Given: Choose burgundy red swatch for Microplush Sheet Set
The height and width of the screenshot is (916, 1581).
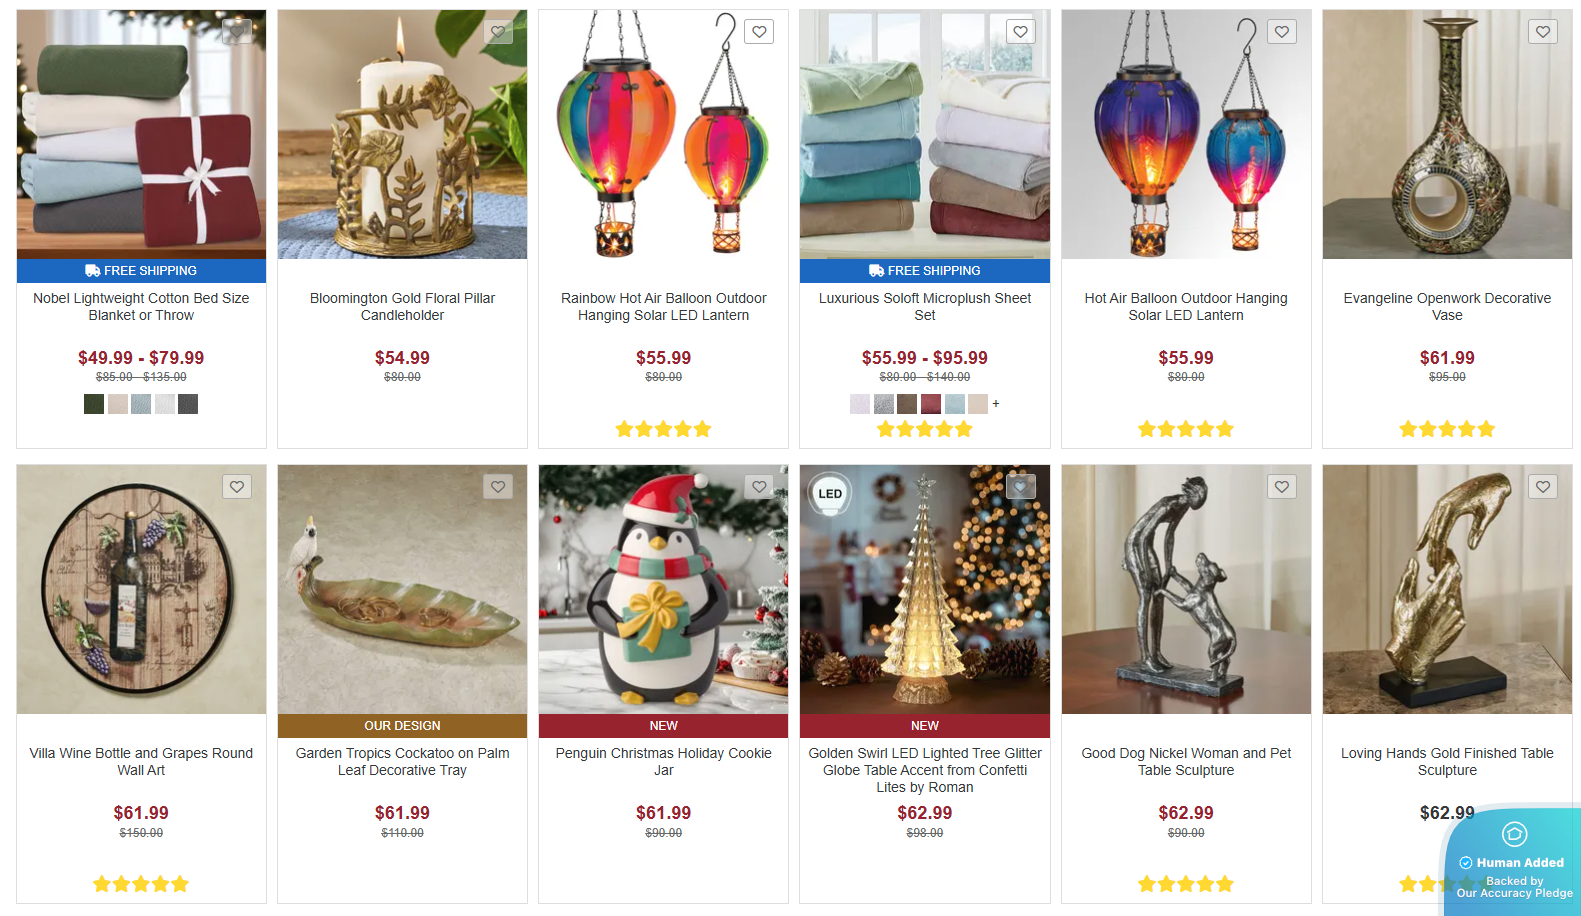Looking at the screenshot, I should pyautogui.click(x=931, y=404).
